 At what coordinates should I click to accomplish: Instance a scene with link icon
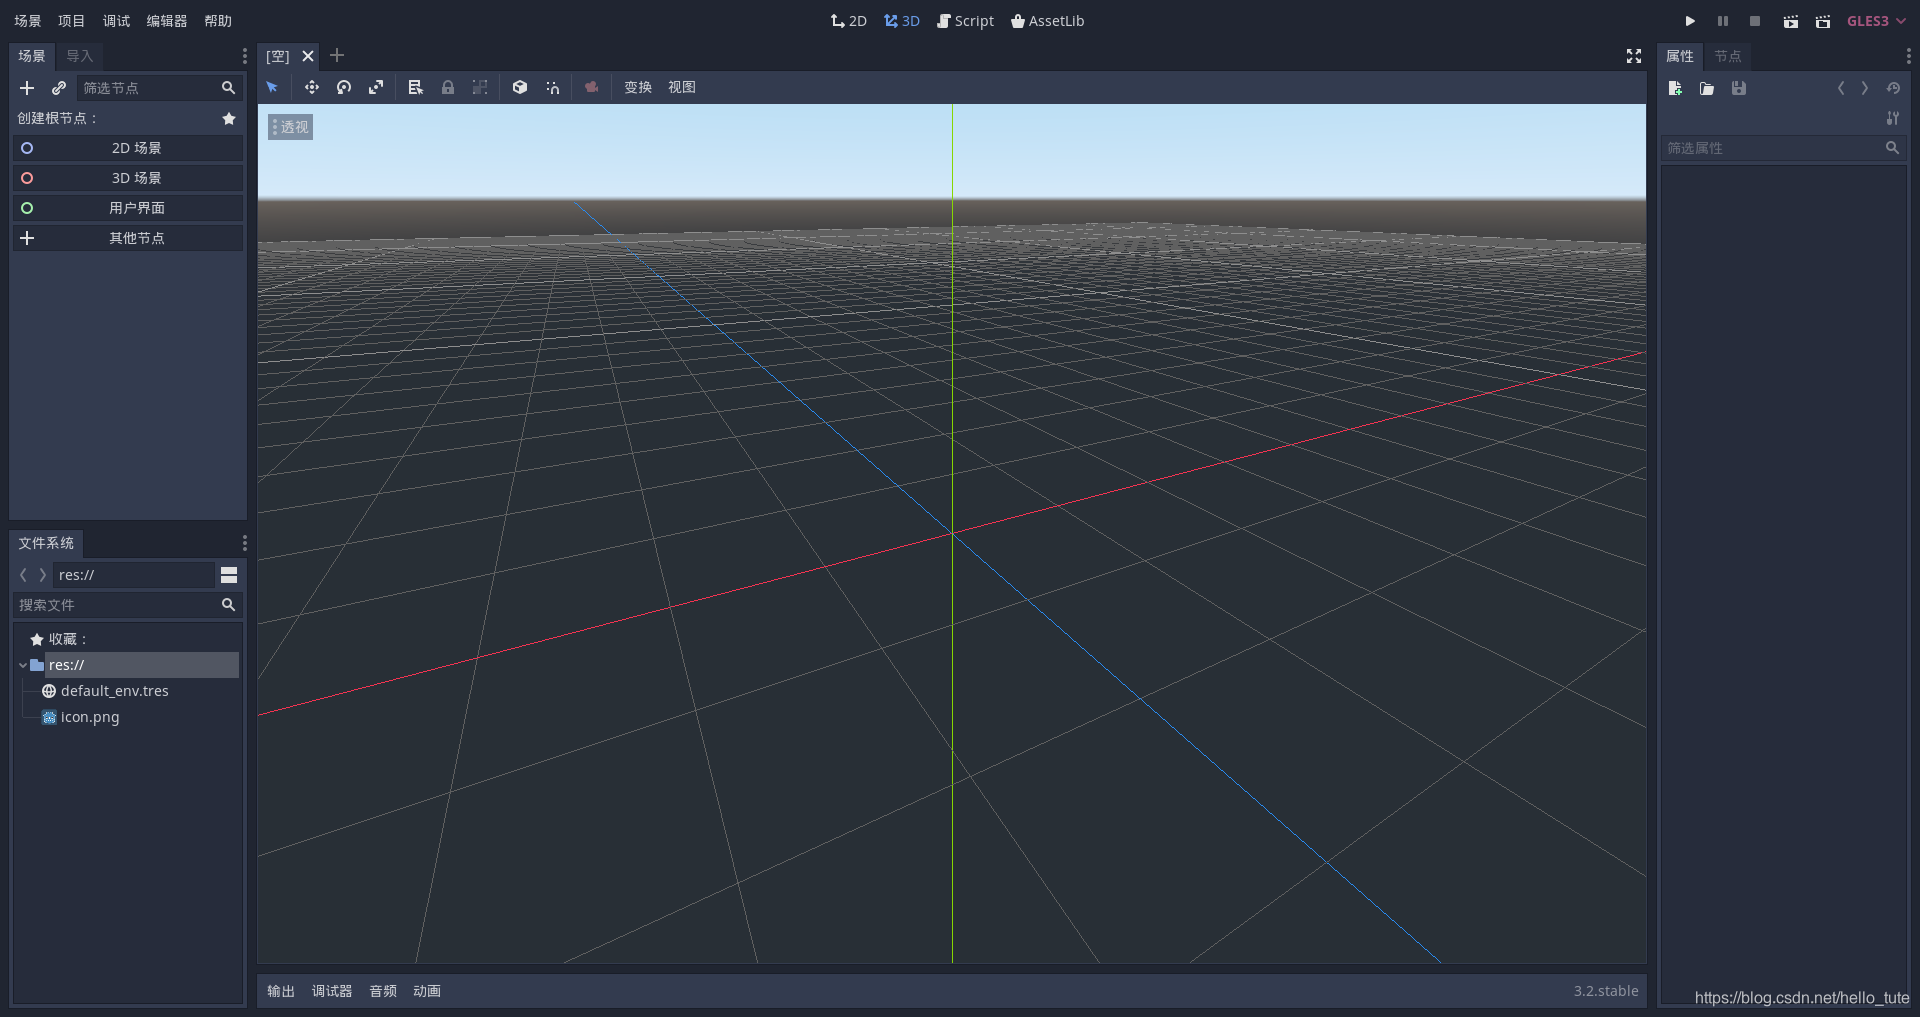[x=59, y=88]
